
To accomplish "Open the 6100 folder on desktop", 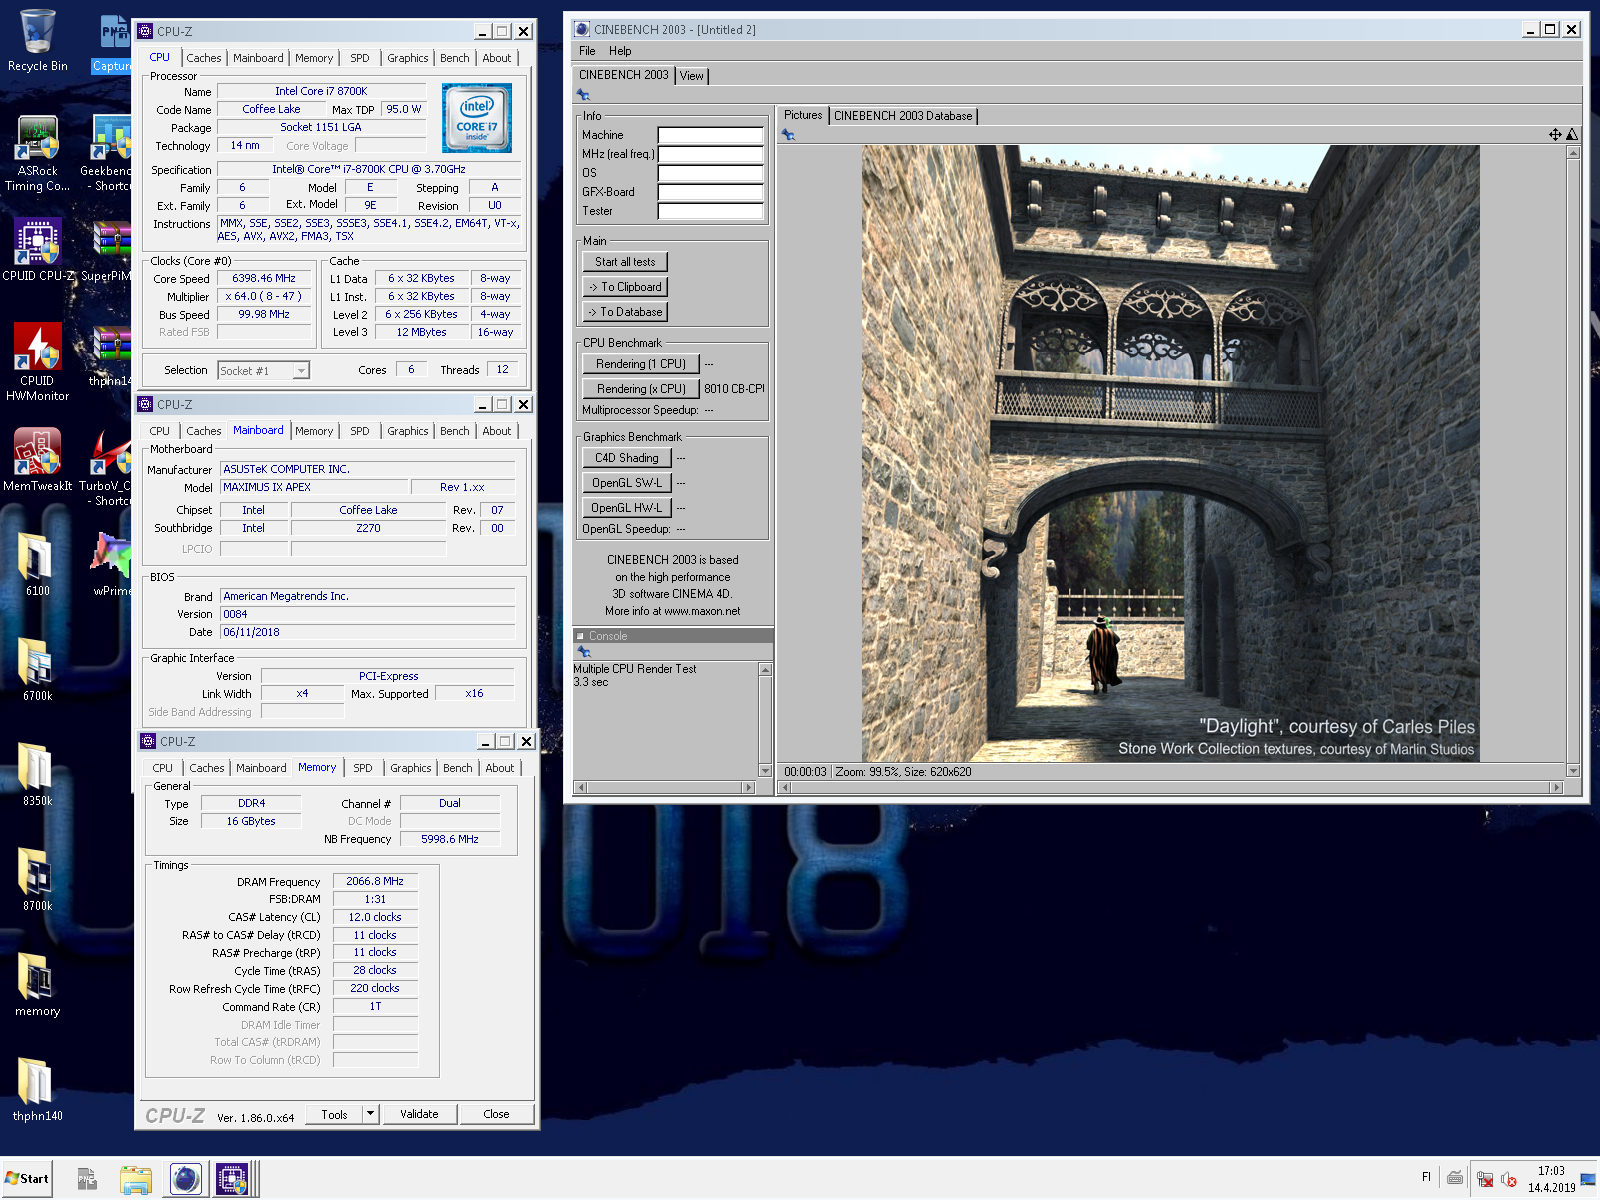I will [37, 564].
